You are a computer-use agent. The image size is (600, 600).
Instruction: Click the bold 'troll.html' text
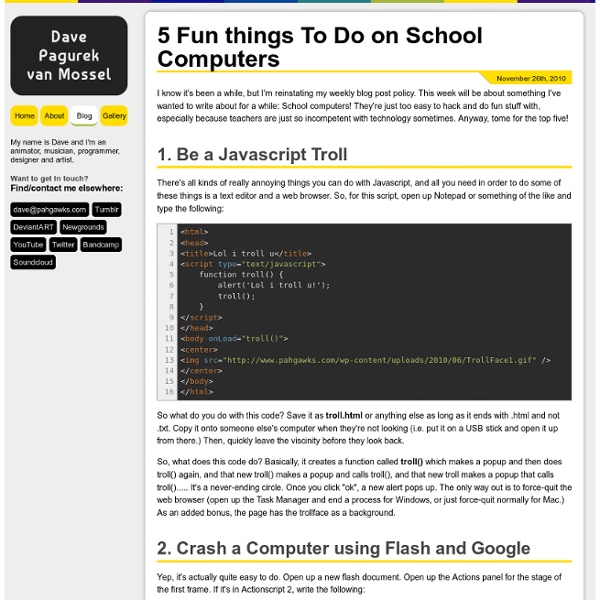pyautogui.click(x=344, y=416)
